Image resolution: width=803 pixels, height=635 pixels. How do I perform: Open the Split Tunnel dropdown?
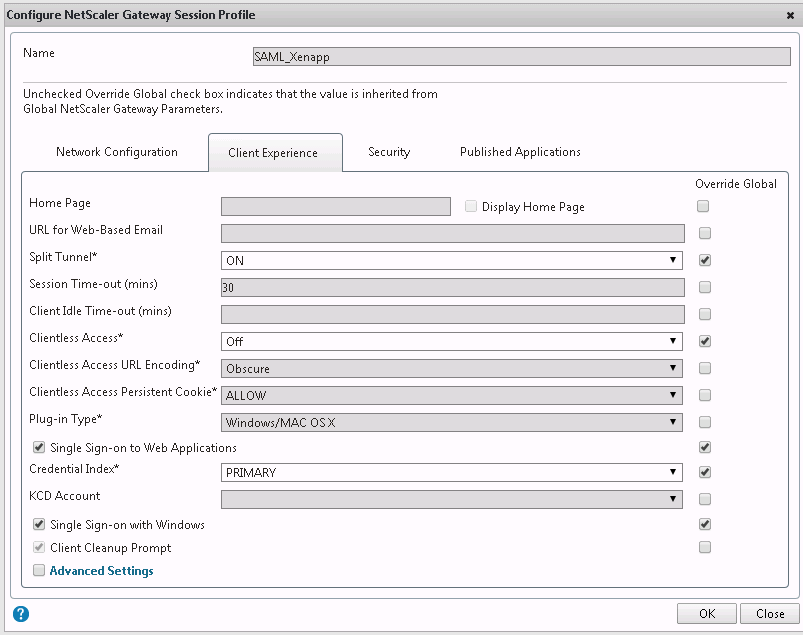[452, 261]
